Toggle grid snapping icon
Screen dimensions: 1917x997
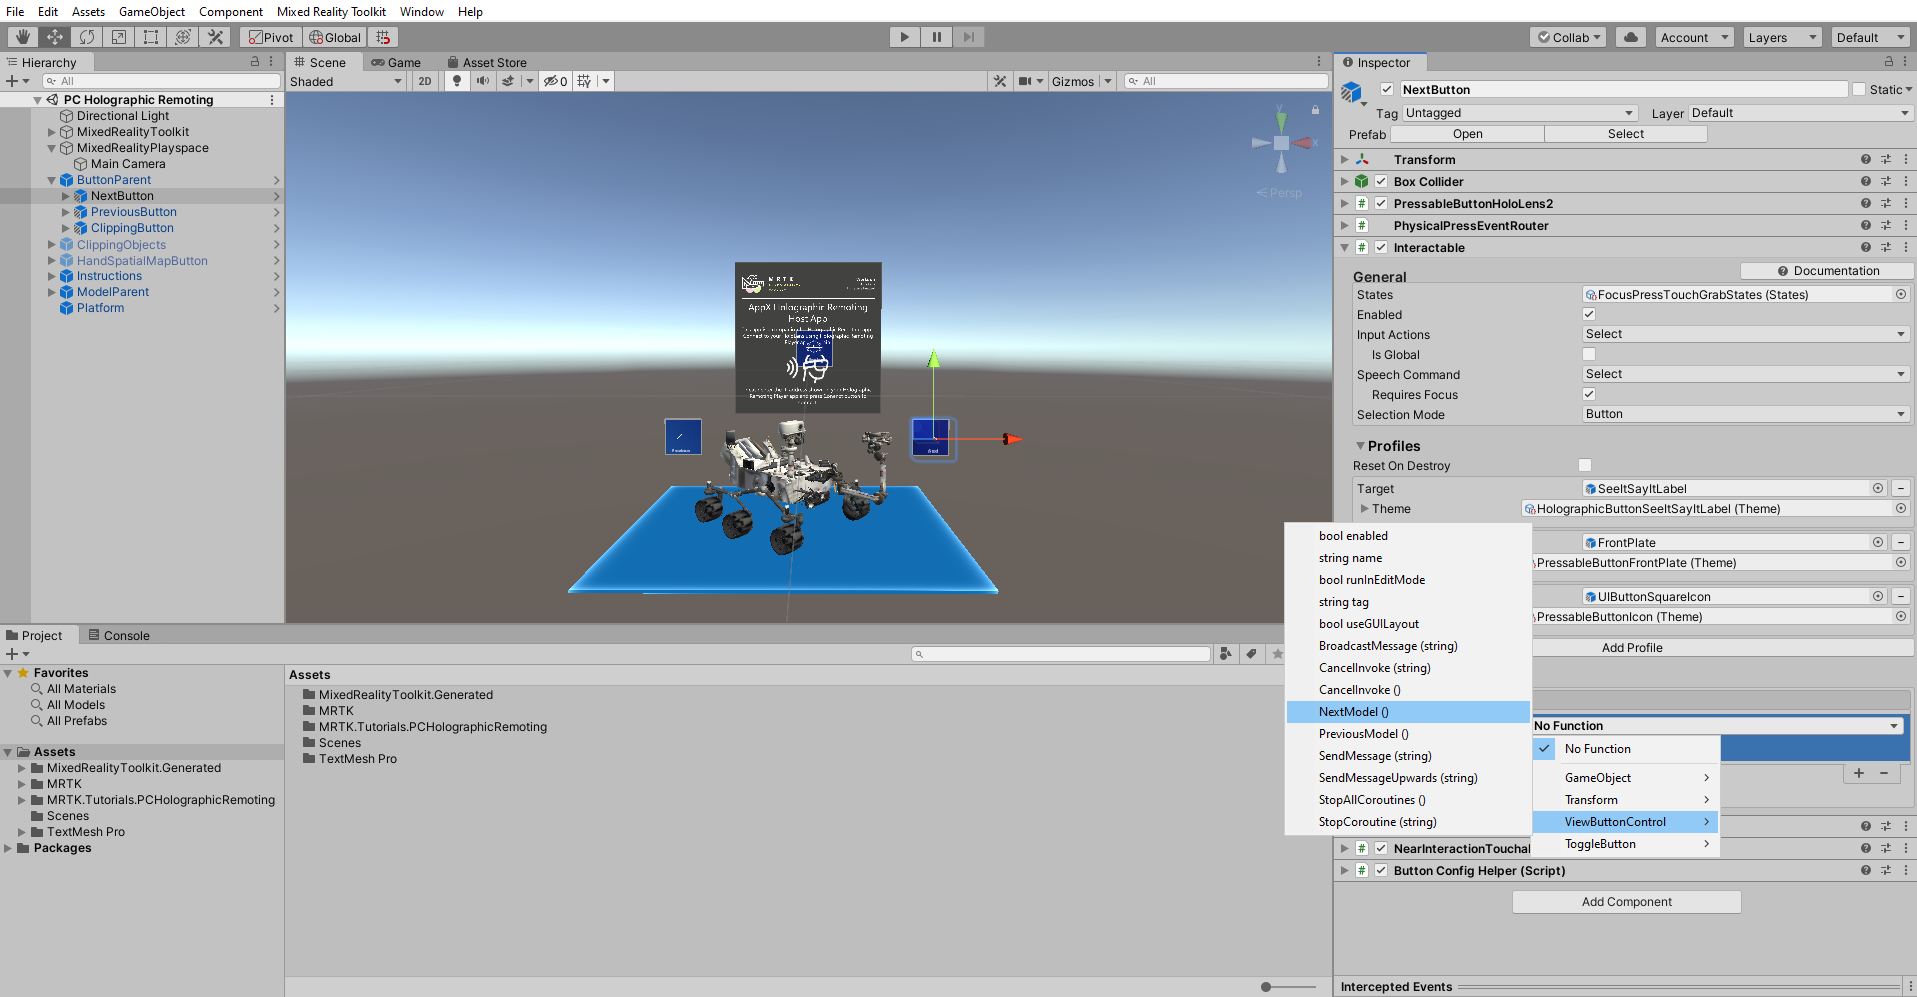pyautogui.click(x=383, y=37)
